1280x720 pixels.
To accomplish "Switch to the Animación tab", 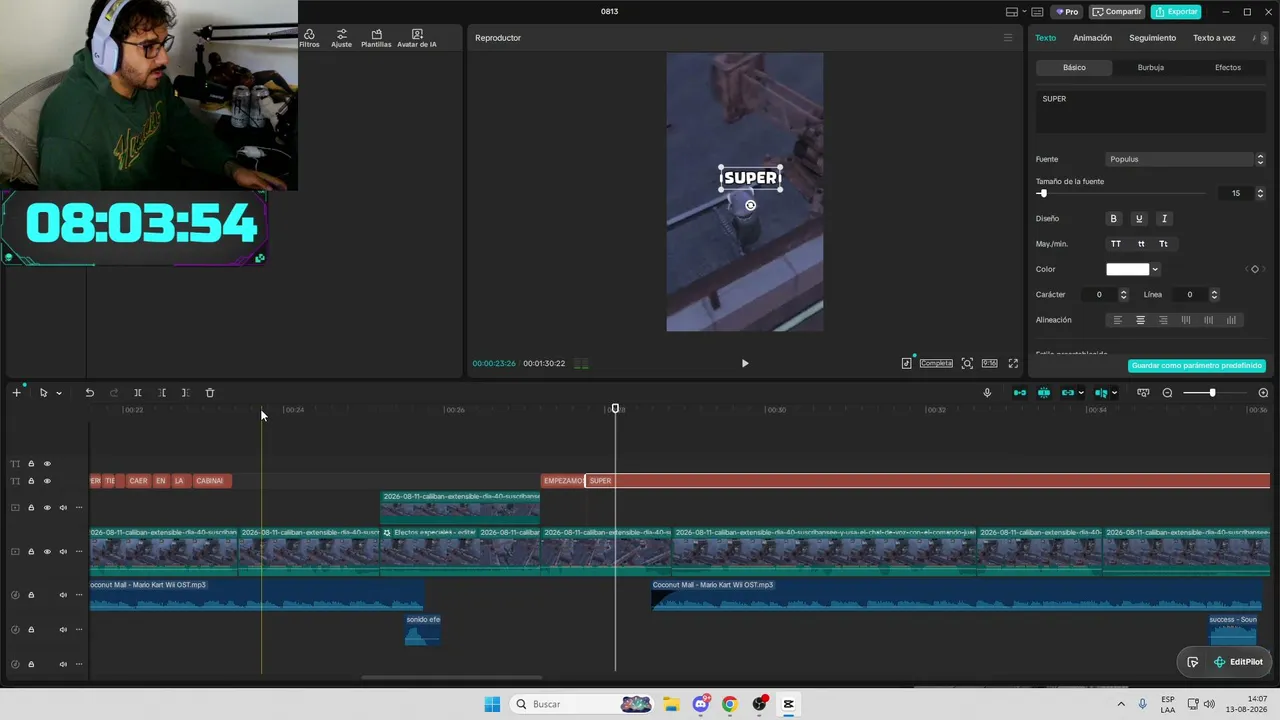I will click(x=1092, y=38).
